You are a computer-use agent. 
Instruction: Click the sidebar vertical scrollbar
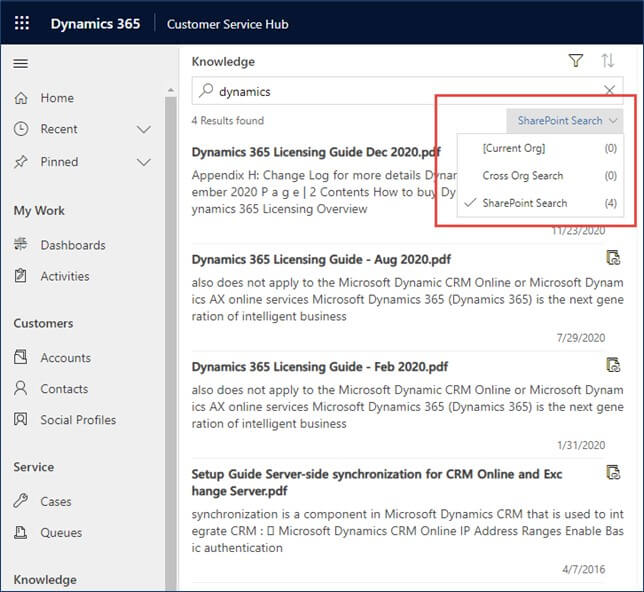(x=171, y=343)
